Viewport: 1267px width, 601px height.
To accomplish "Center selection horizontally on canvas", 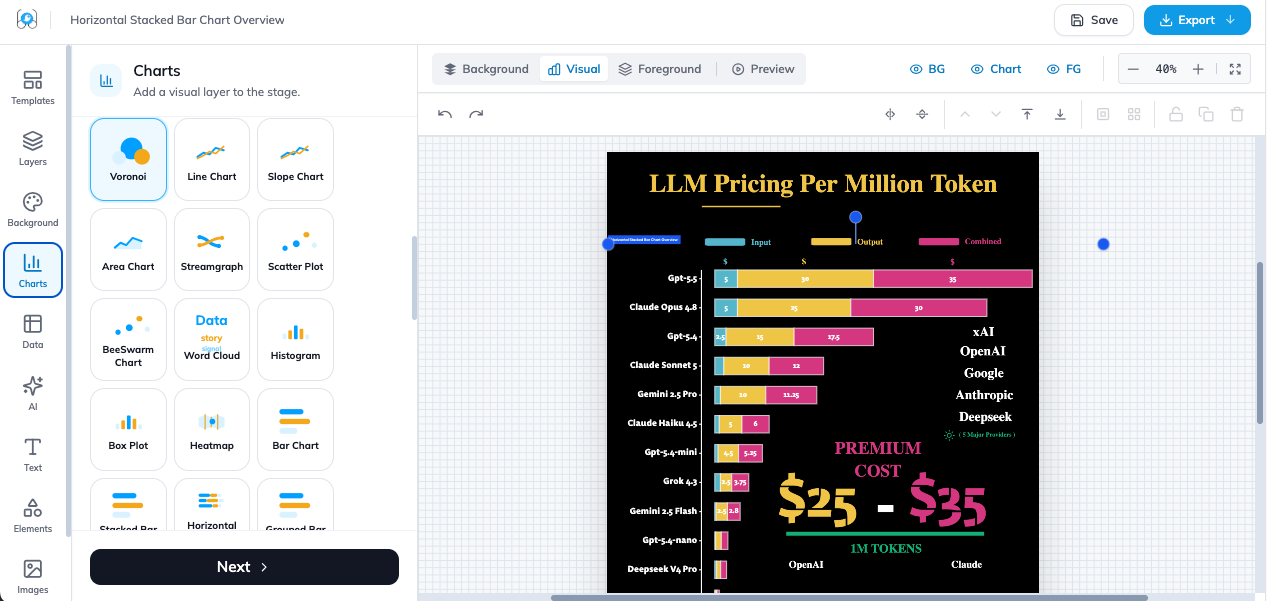I will [889, 114].
